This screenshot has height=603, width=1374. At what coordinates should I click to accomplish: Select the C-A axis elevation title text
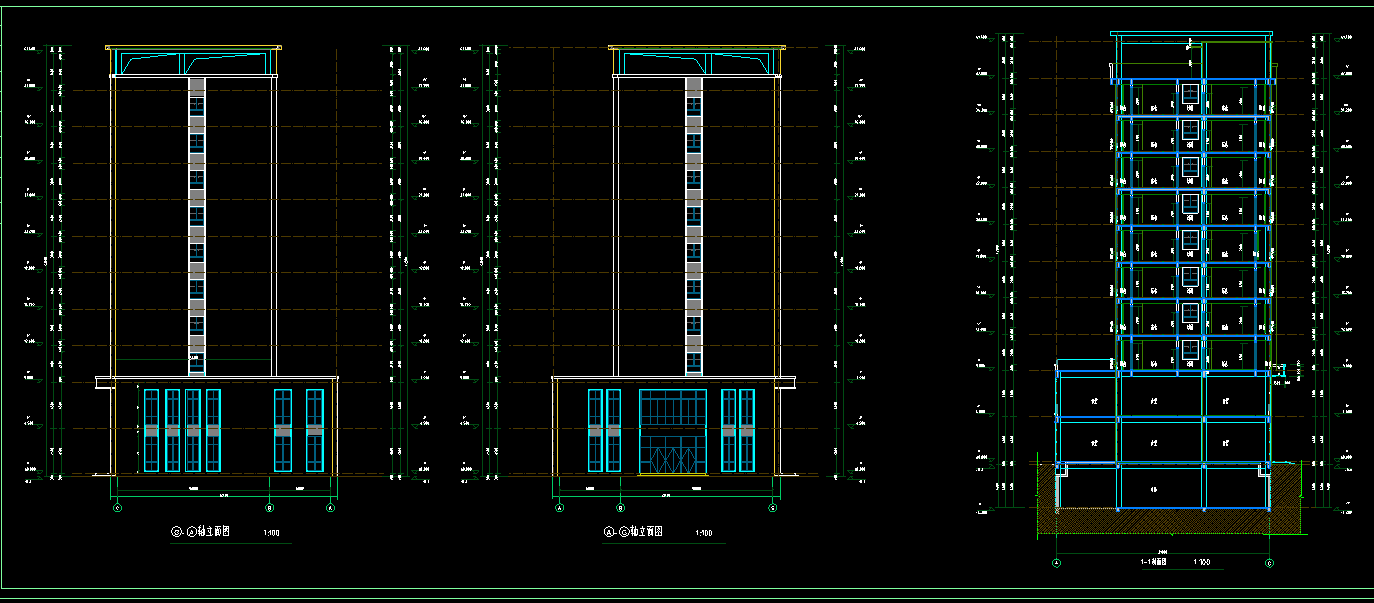(x=200, y=533)
